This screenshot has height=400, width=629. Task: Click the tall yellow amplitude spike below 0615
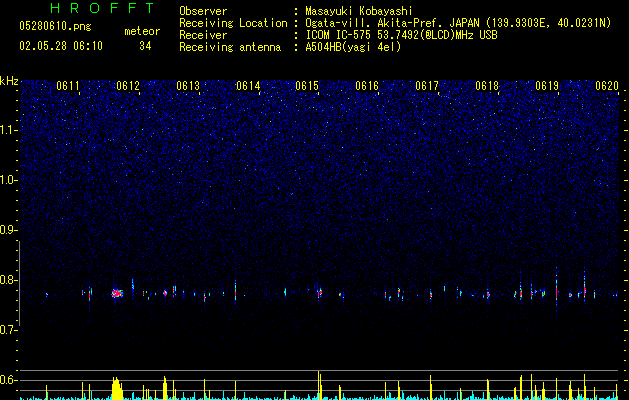[319, 385]
